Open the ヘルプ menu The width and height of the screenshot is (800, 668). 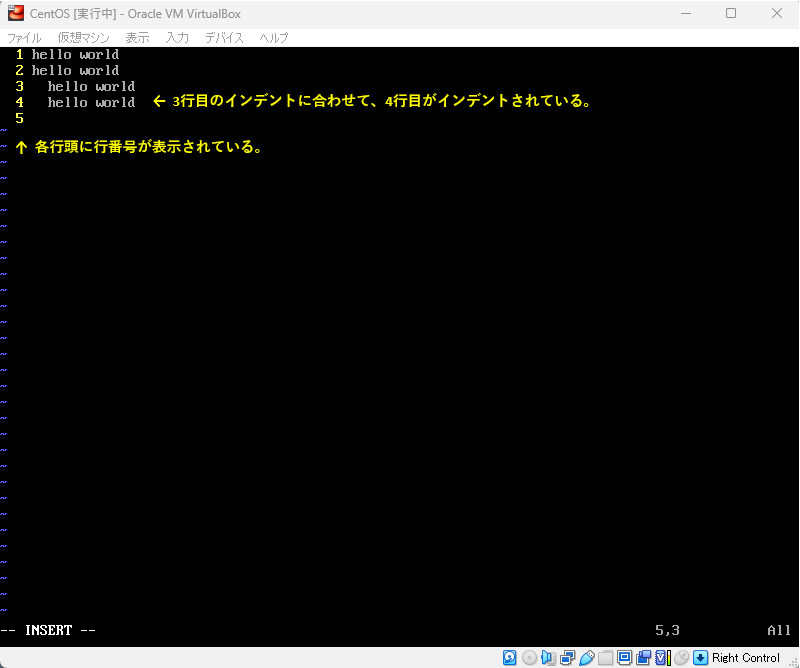pyautogui.click(x=274, y=38)
